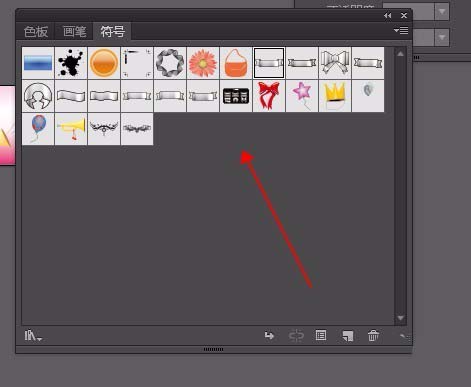Select the blue and red balloon symbol
The image size is (471, 387).
click(38, 129)
